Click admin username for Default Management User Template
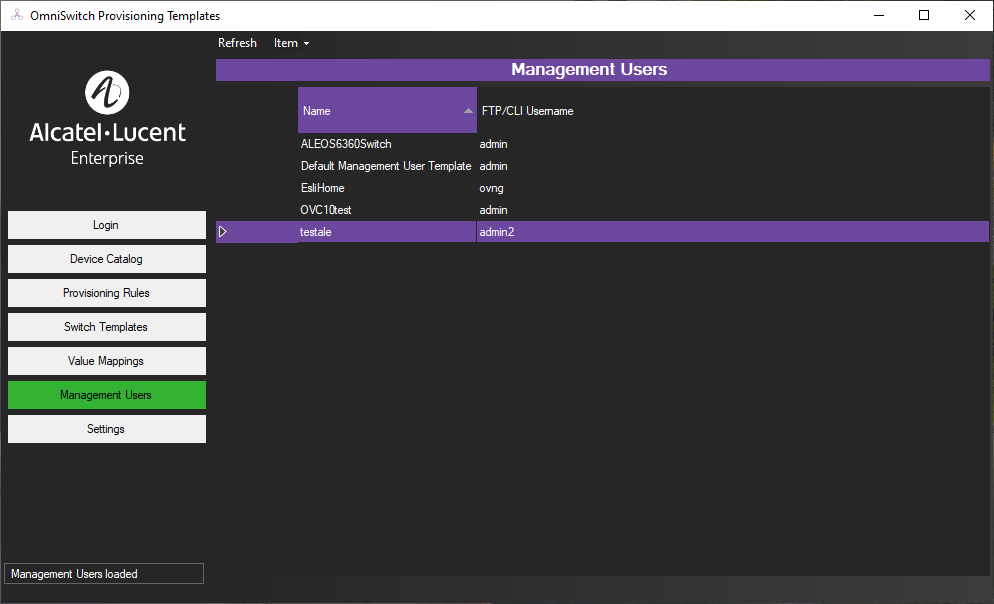This screenshot has width=994, height=604. coord(493,166)
